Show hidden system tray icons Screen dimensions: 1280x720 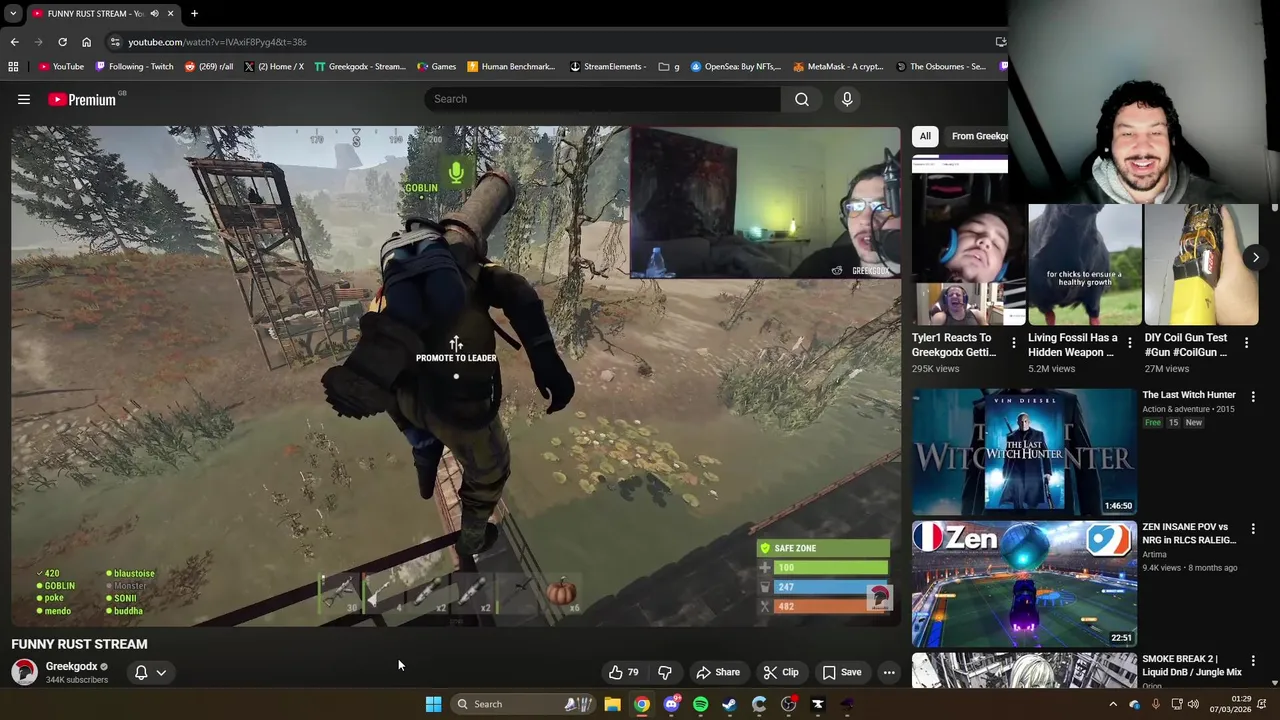click(x=1113, y=704)
